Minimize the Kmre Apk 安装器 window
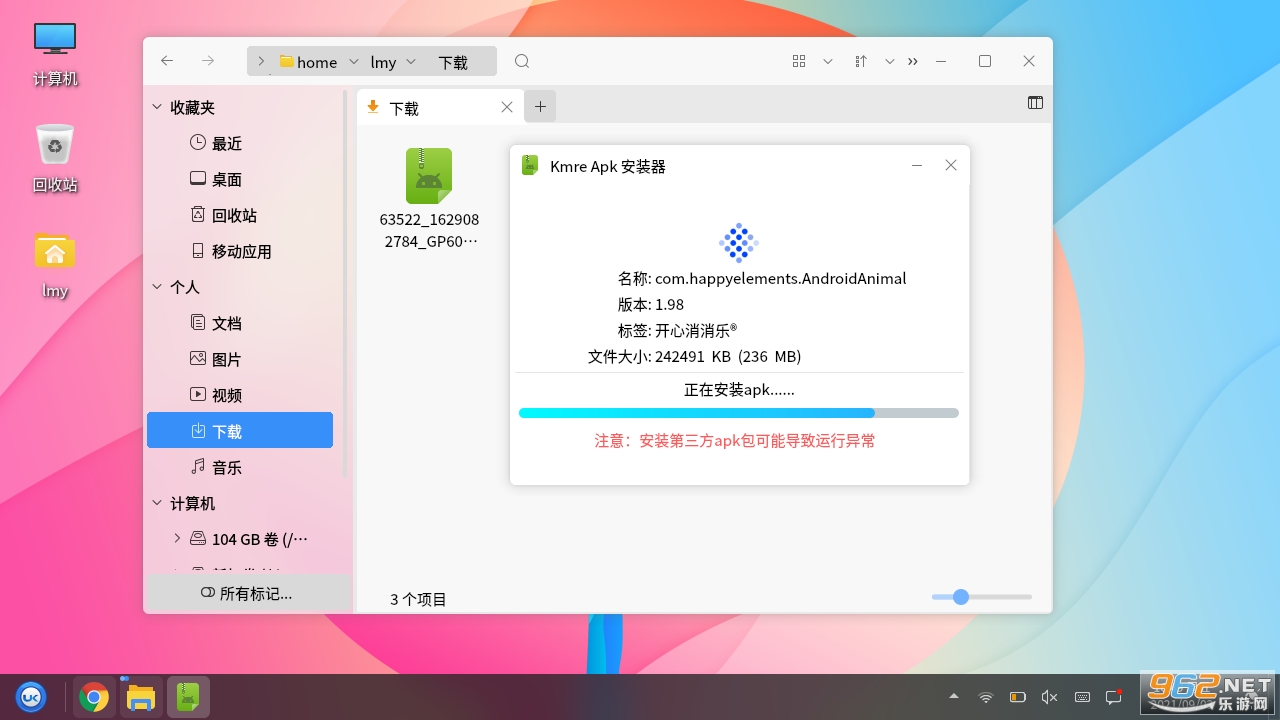This screenshot has height=720, width=1280. pyautogui.click(x=917, y=165)
